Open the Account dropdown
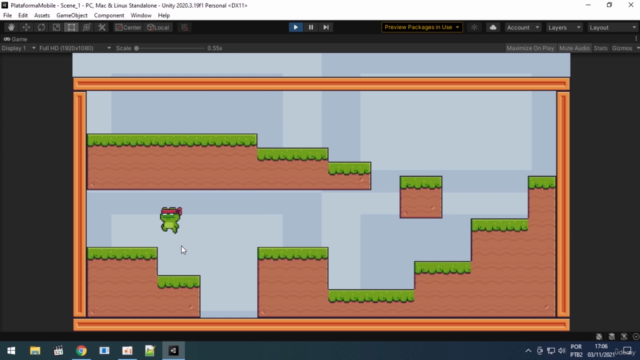Screen dimensions: 640x360 [x=523, y=27]
